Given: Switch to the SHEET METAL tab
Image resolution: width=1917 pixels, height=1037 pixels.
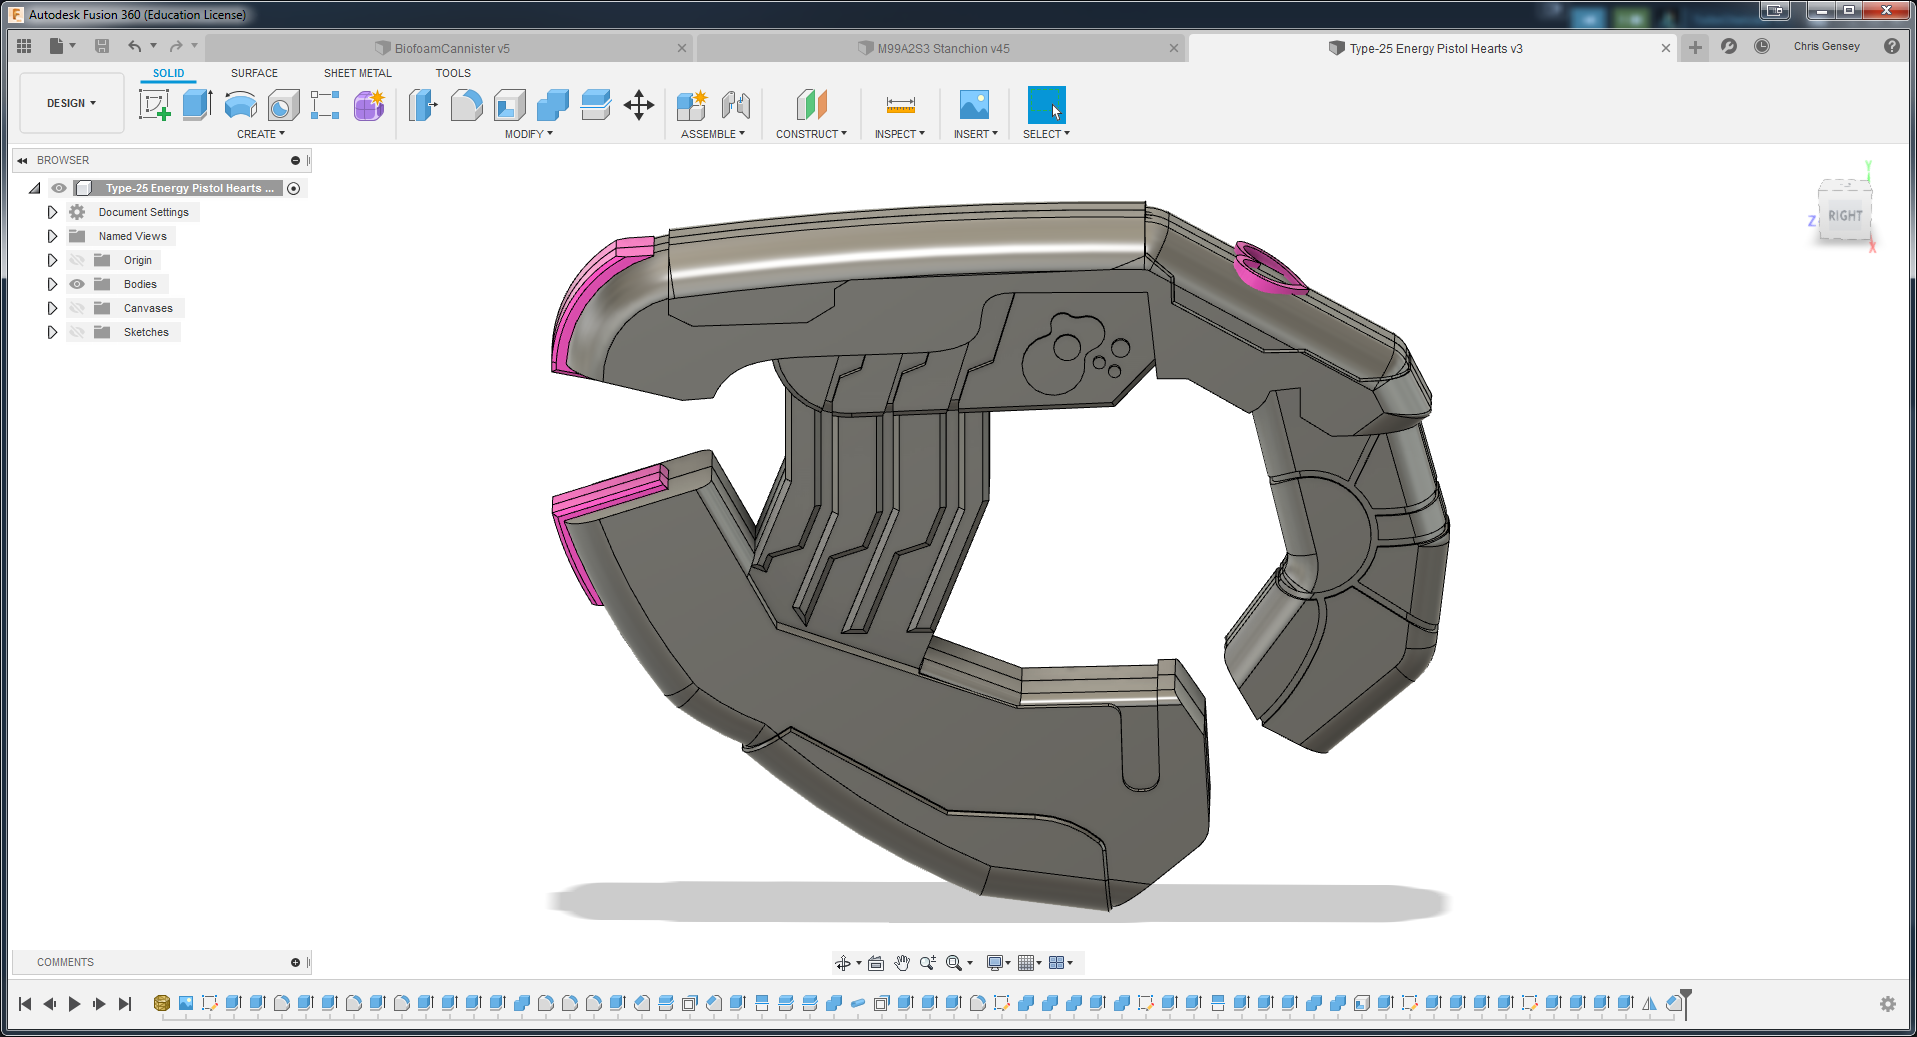Looking at the screenshot, I should tap(357, 73).
